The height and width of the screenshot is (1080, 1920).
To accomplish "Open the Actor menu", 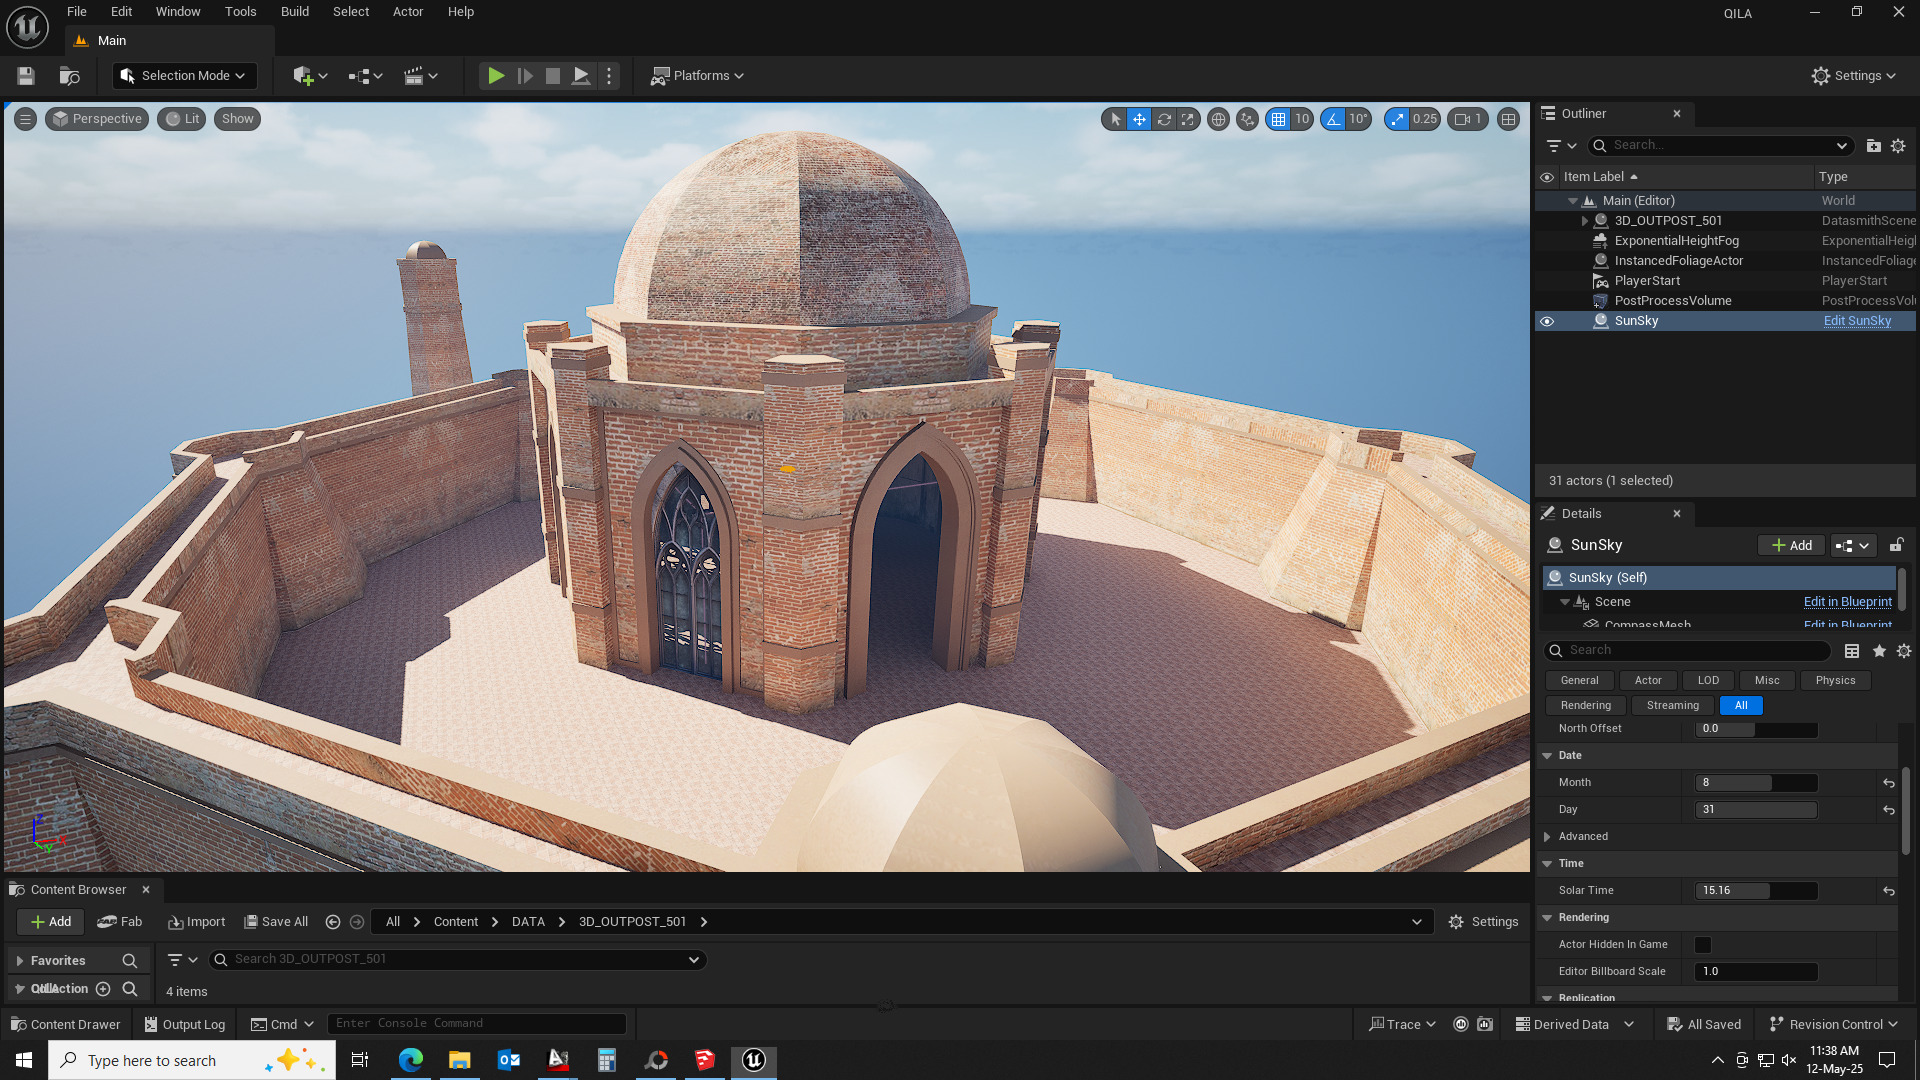I will point(408,12).
